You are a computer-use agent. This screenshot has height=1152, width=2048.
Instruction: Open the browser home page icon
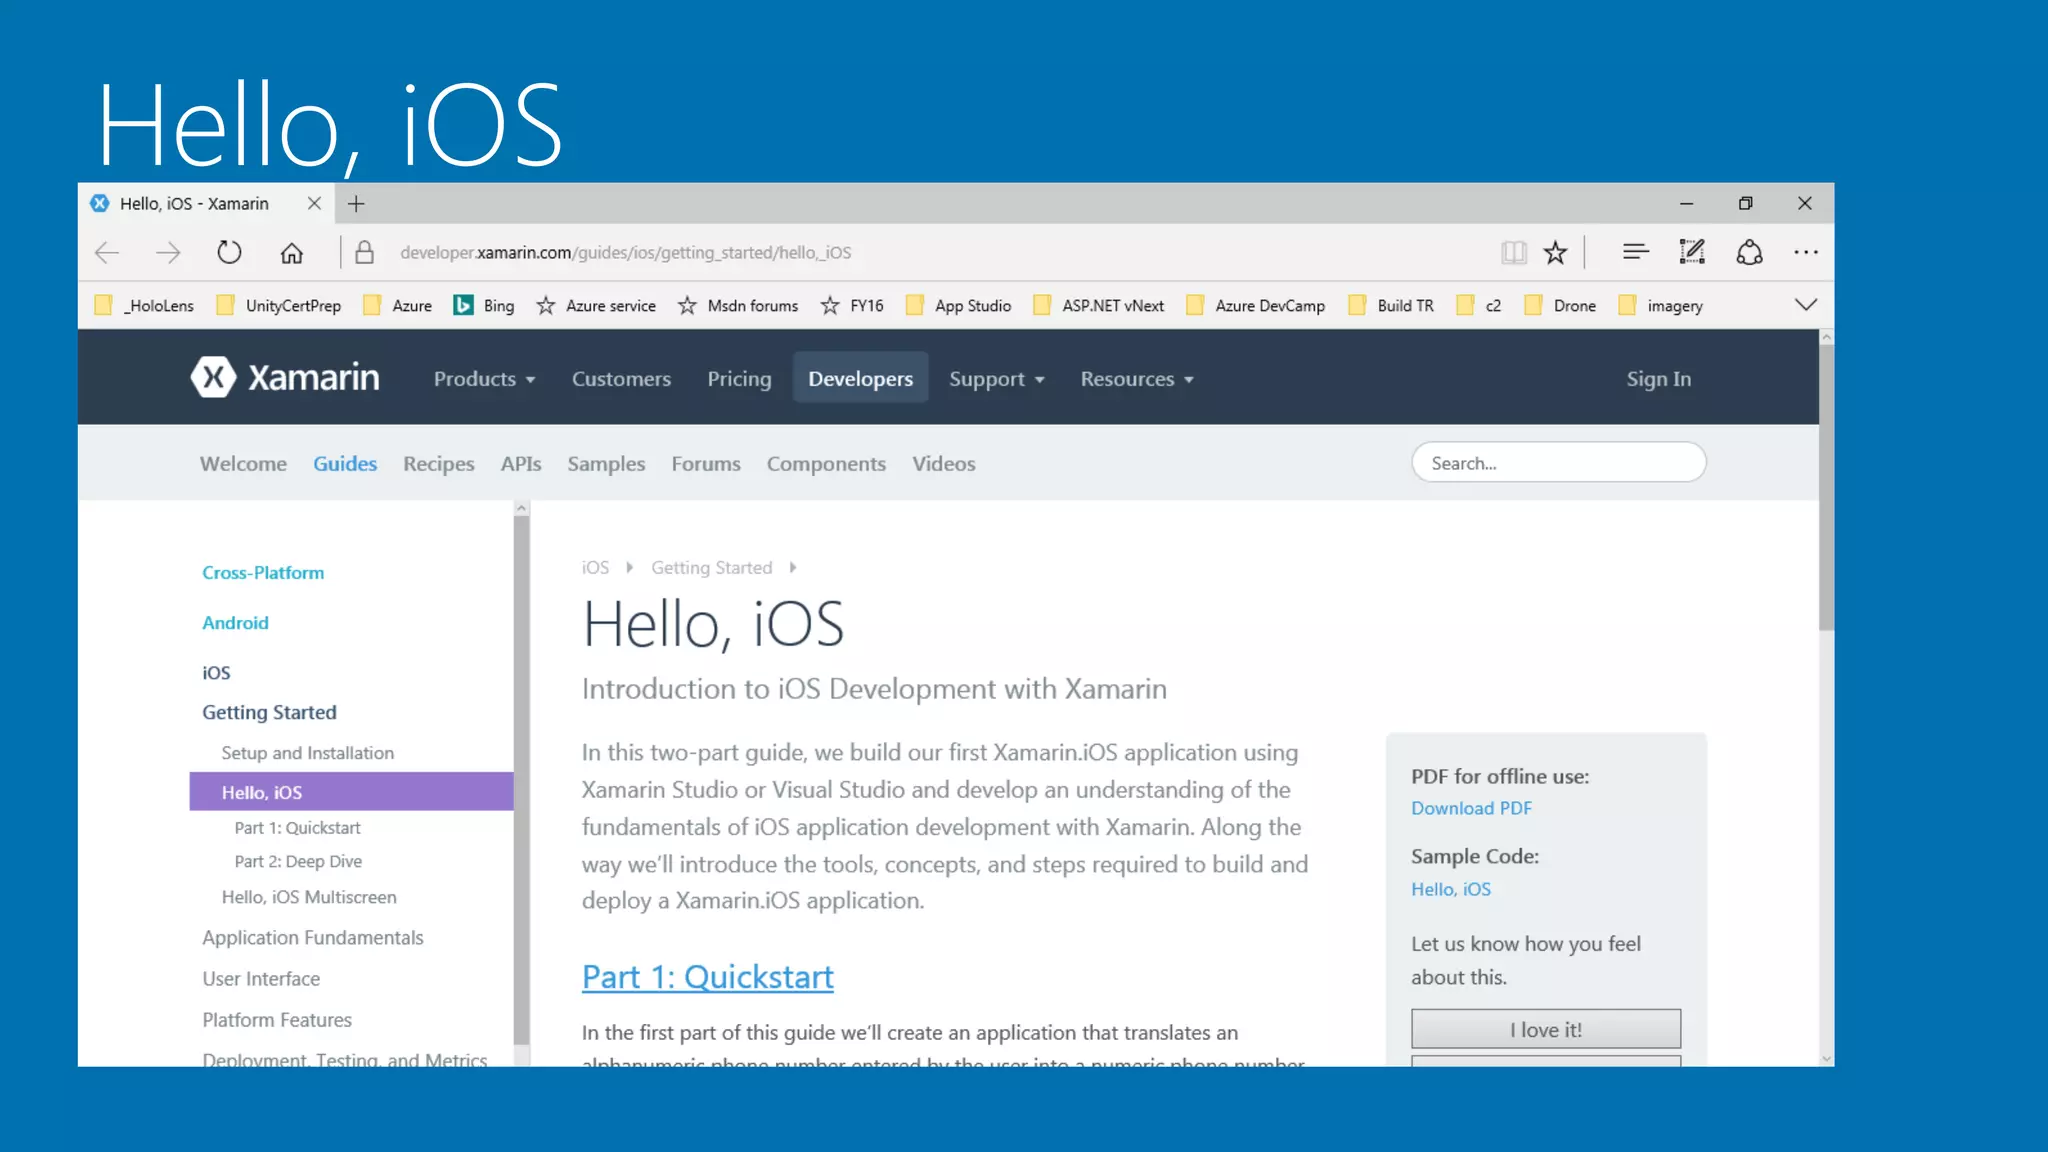tap(291, 253)
